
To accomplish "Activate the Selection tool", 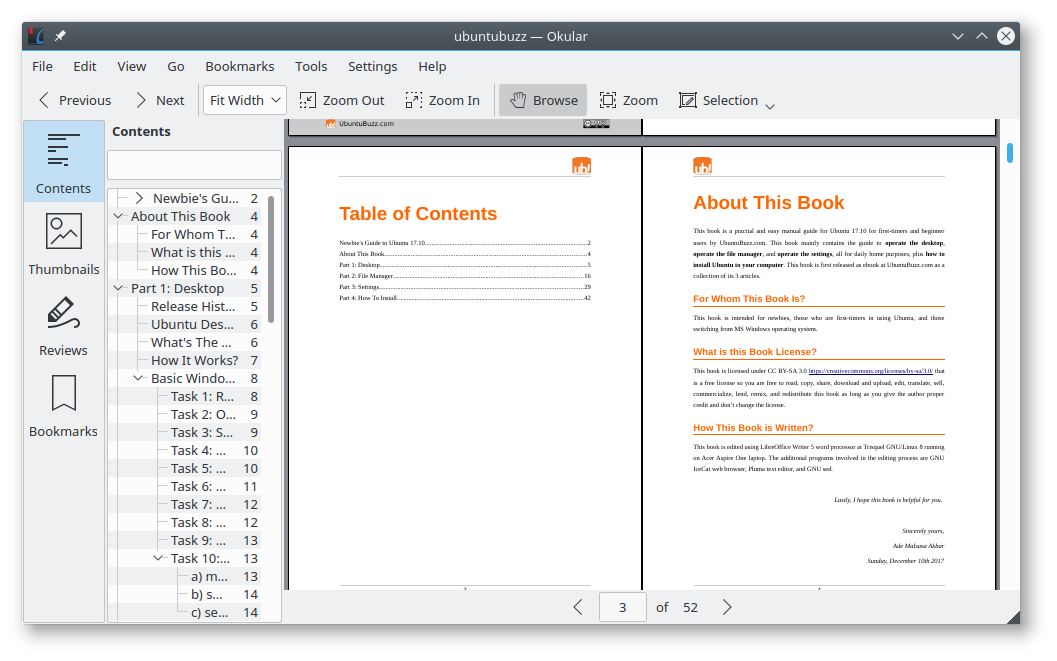I will pos(719,100).
